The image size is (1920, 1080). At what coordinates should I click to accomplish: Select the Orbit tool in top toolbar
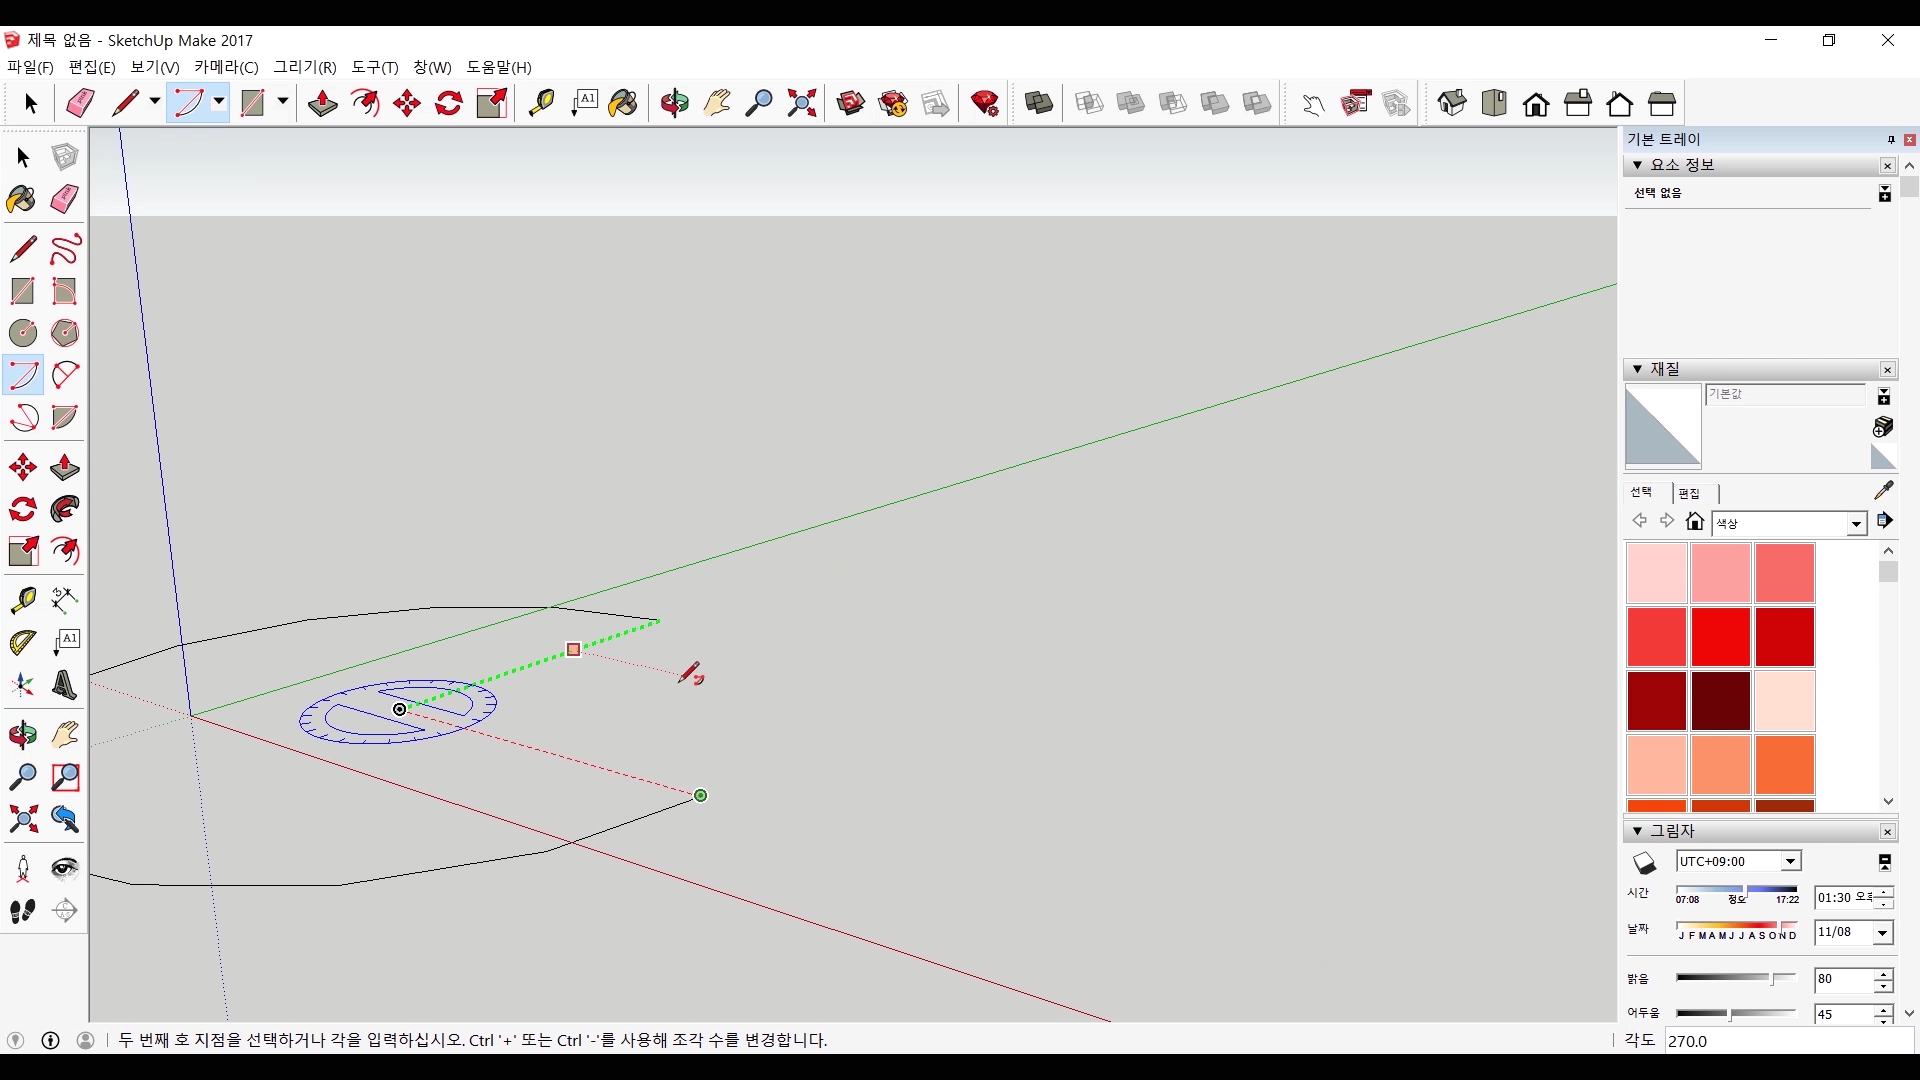pos(675,103)
